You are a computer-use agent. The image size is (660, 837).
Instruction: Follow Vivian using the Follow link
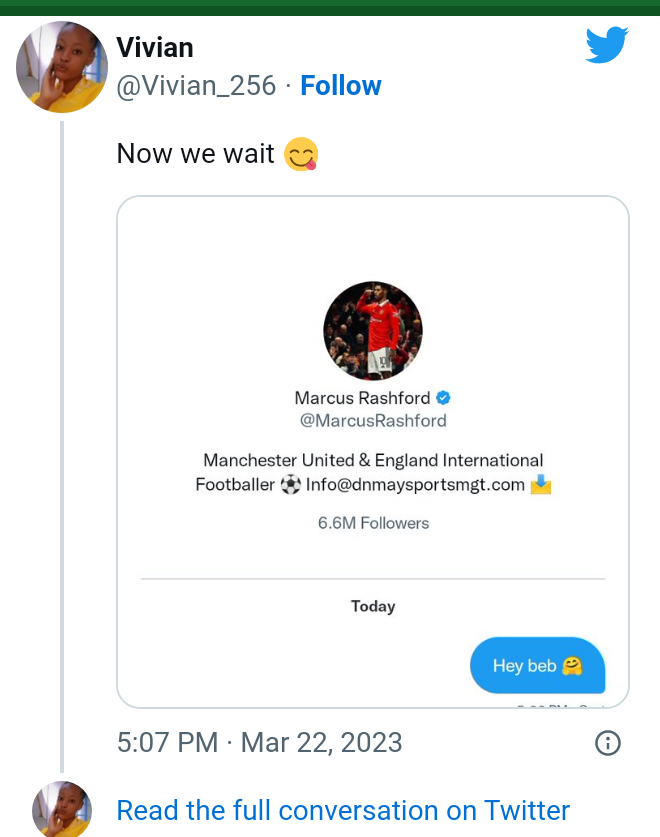[341, 86]
